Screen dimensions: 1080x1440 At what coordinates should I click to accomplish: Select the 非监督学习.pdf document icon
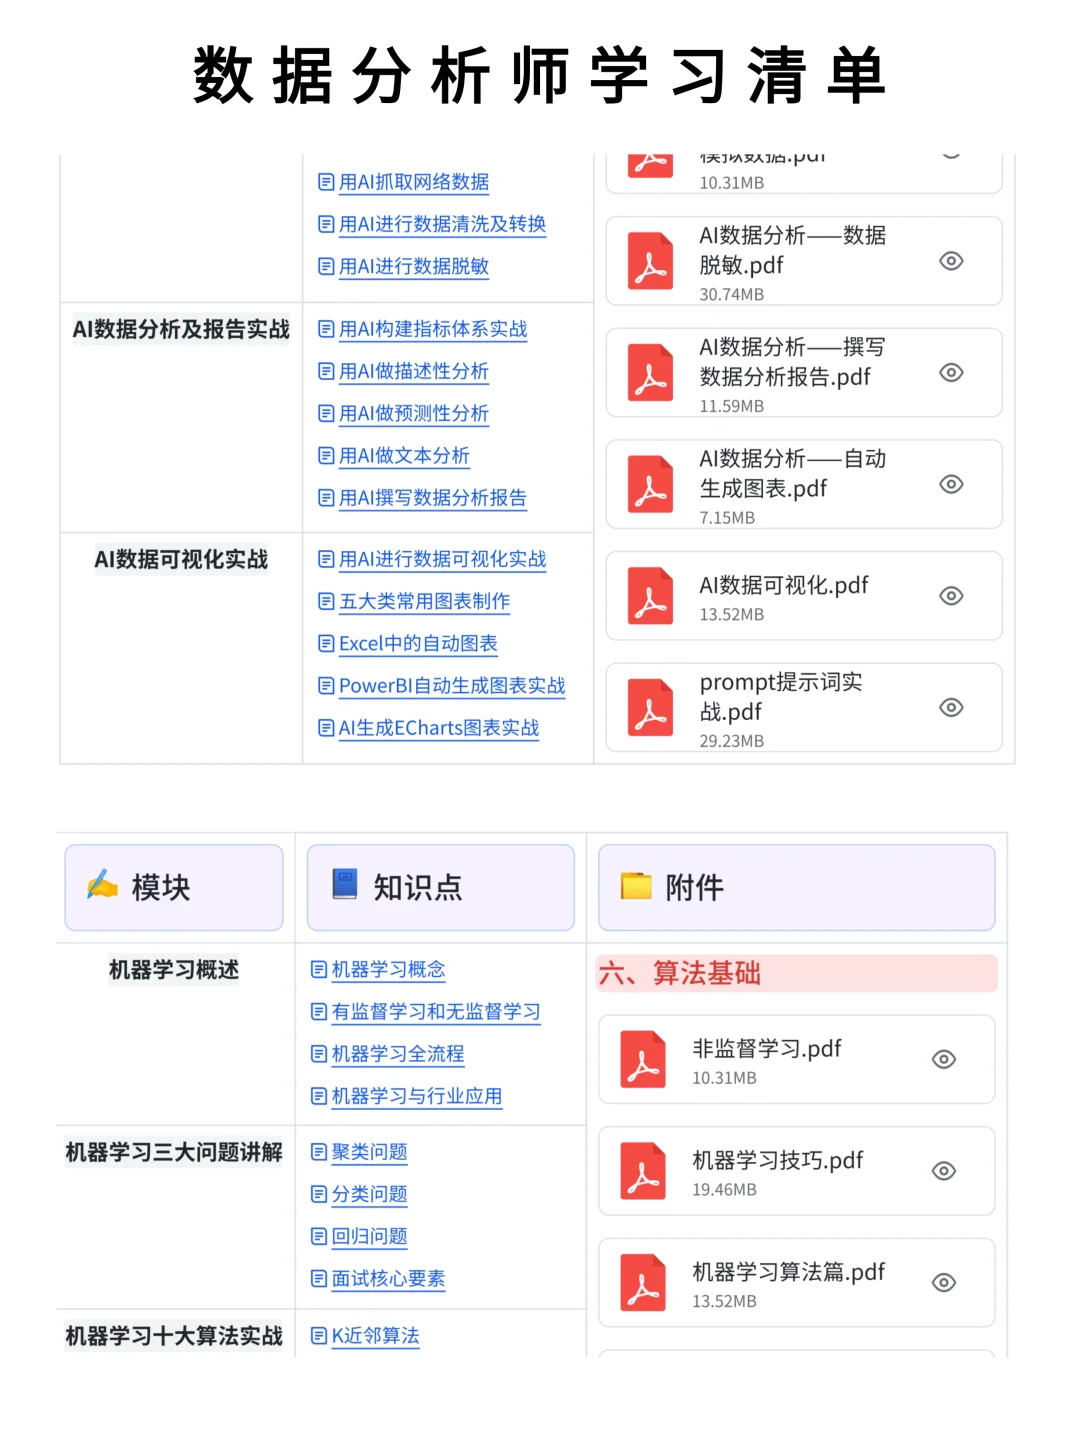(x=643, y=1059)
